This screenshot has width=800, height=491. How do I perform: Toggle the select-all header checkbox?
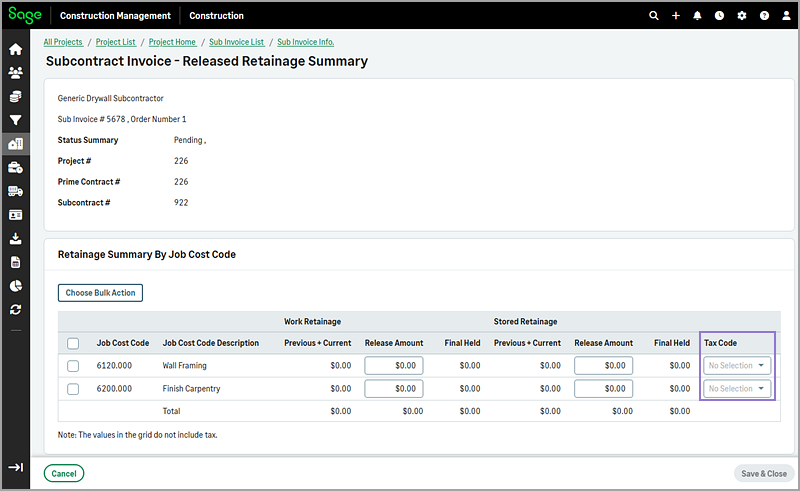(x=73, y=343)
